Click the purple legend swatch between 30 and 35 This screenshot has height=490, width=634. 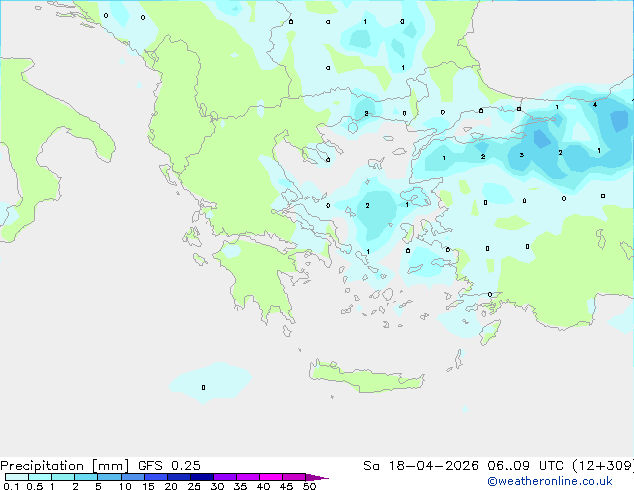(224, 477)
